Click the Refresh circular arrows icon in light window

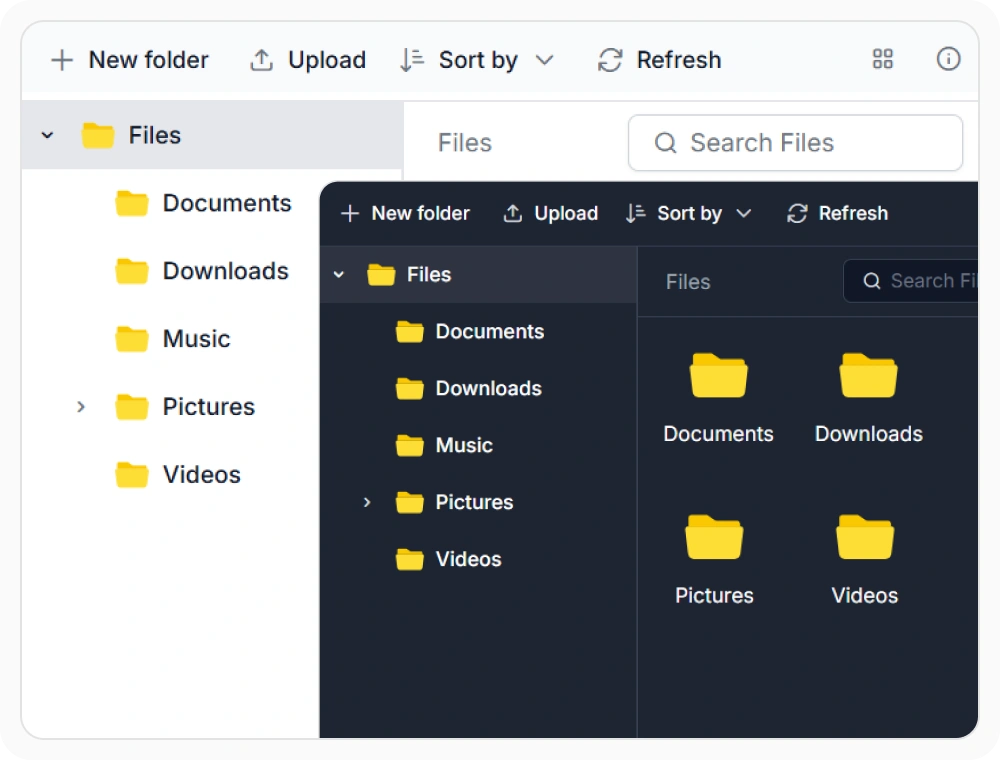pyautogui.click(x=610, y=60)
